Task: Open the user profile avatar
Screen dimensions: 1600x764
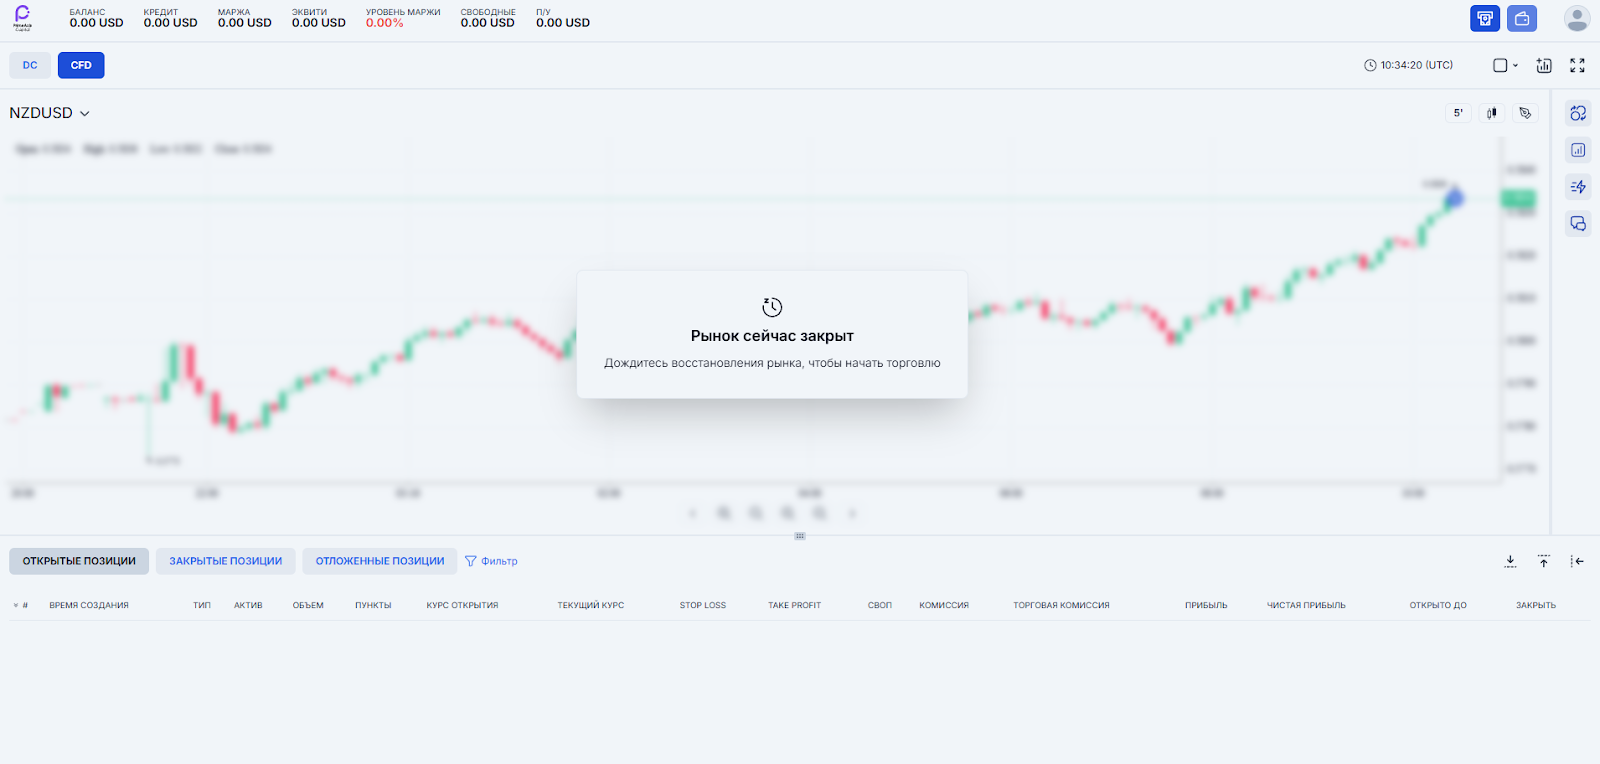Action: click(1577, 18)
